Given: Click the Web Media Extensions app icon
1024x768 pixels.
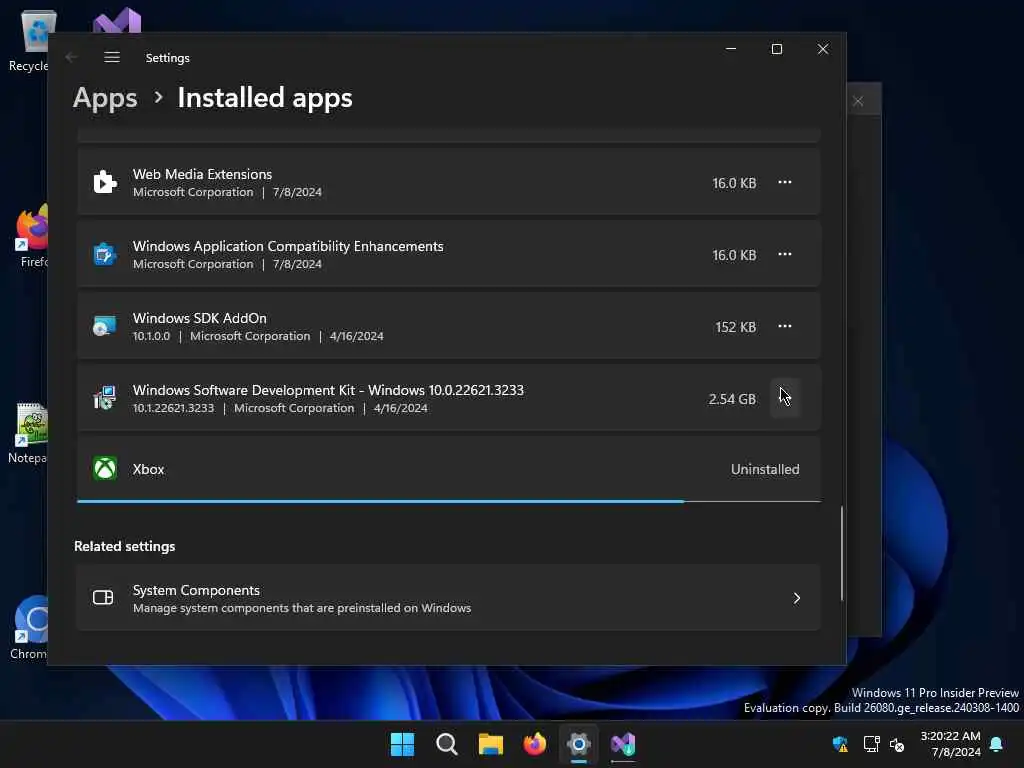Looking at the screenshot, I should click(x=104, y=182).
